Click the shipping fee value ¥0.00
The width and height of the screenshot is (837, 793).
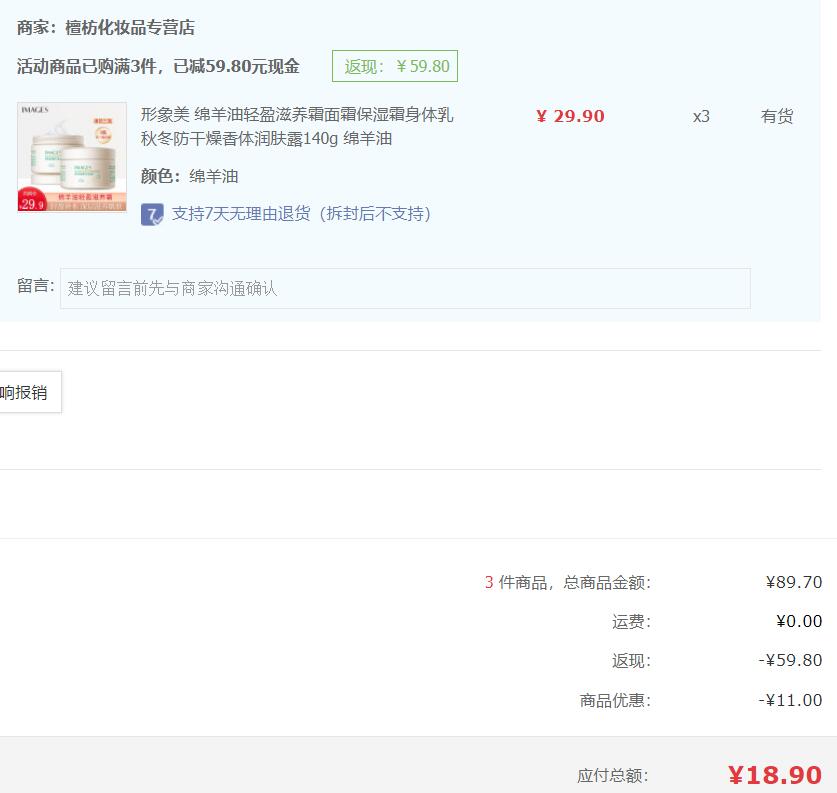(x=799, y=621)
